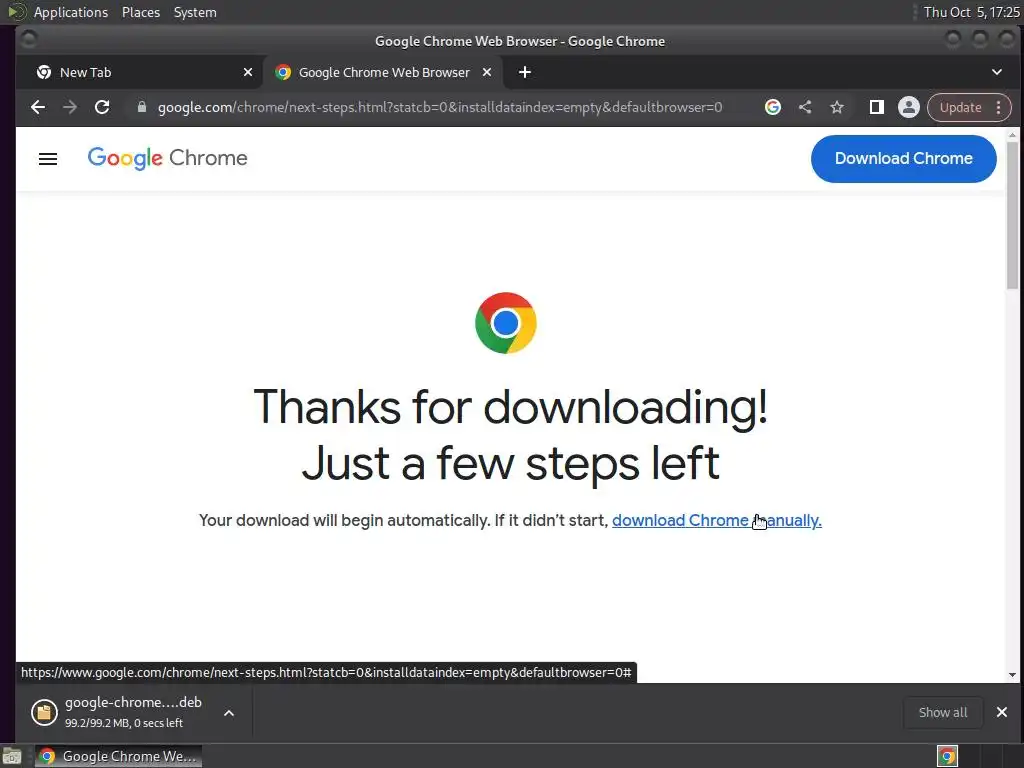Click the forward navigation arrow
The height and width of the screenshot is (768, 1024).
click(70, 107)
